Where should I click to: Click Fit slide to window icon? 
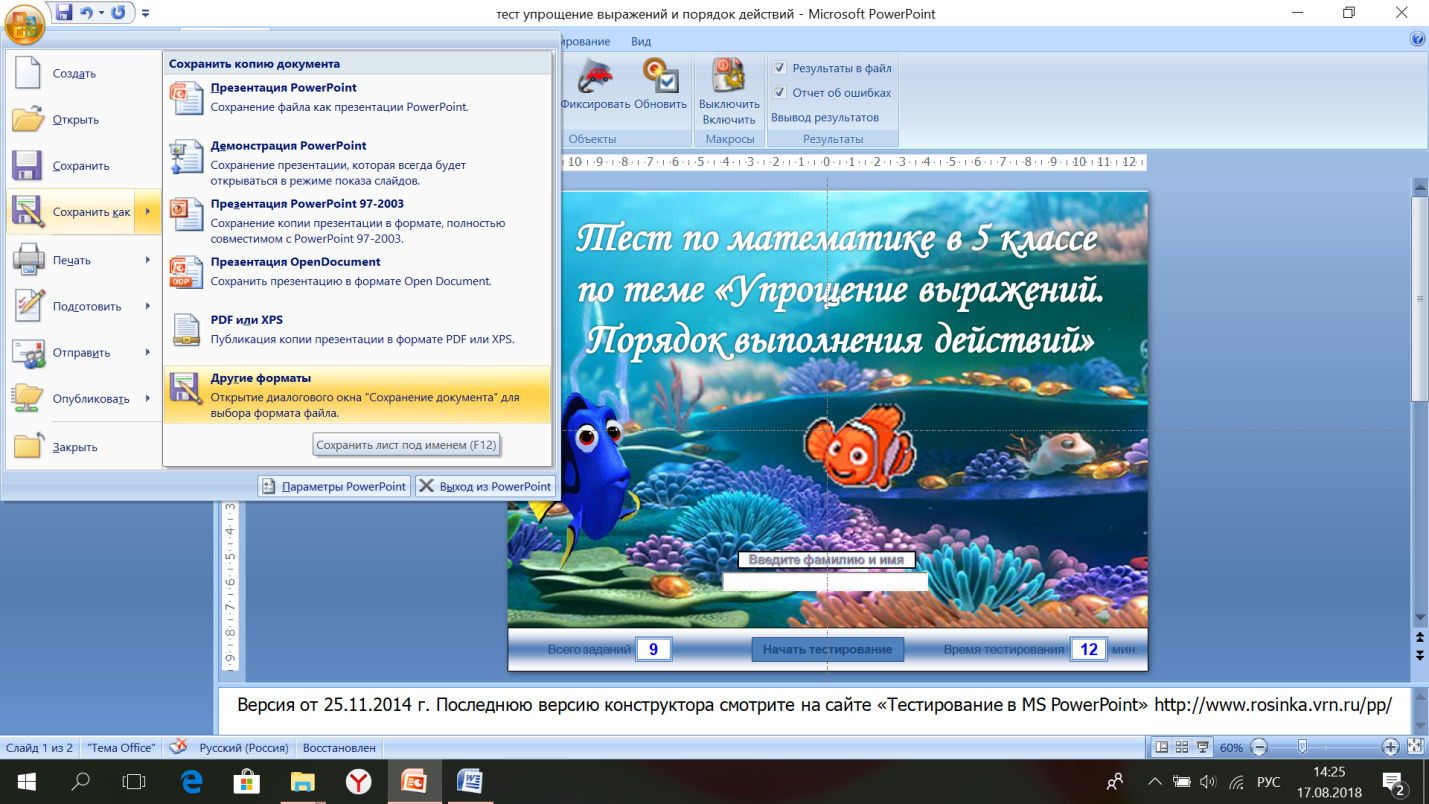(1415, 747)
